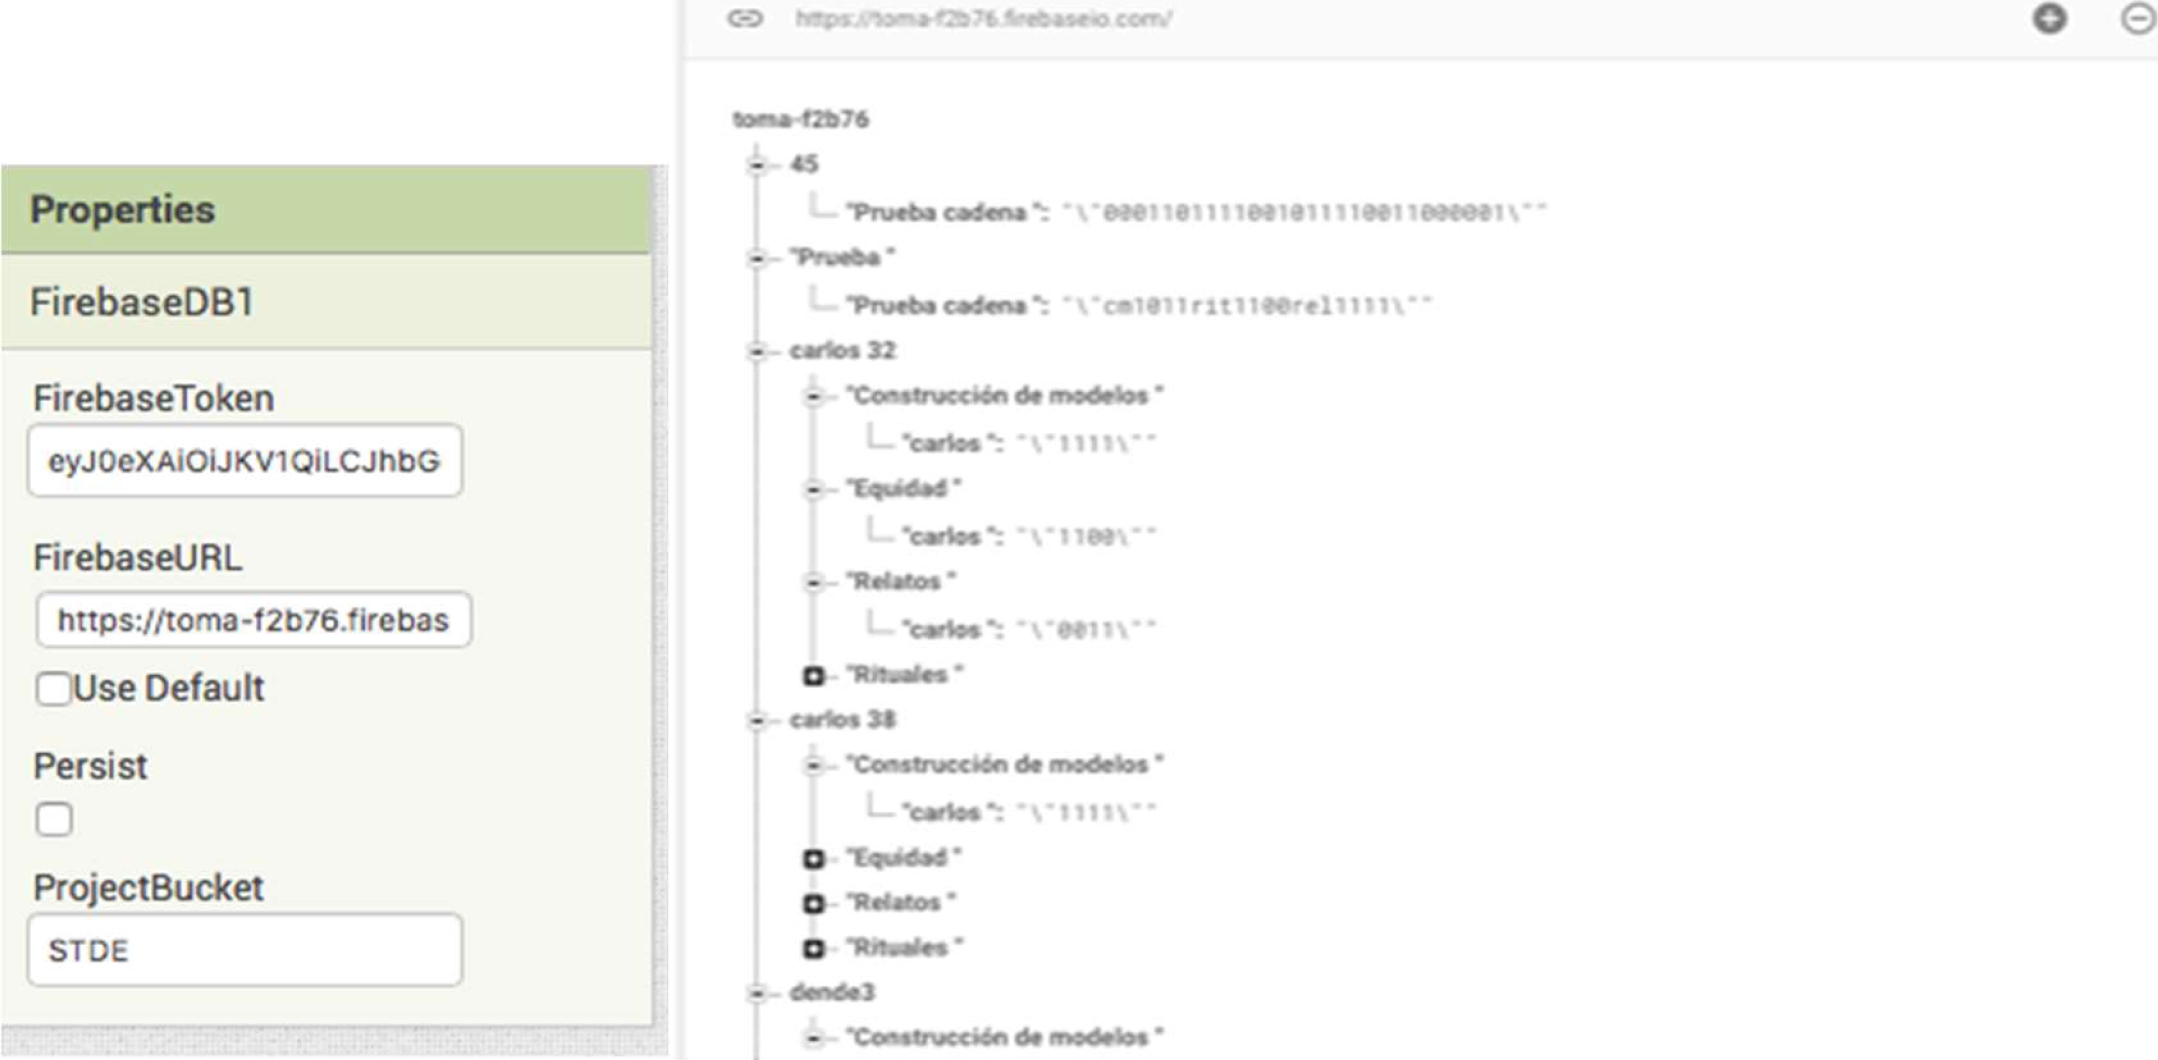Enable the Use Default checkbox
This screenshot has width=2158, height=1060.
54,689
